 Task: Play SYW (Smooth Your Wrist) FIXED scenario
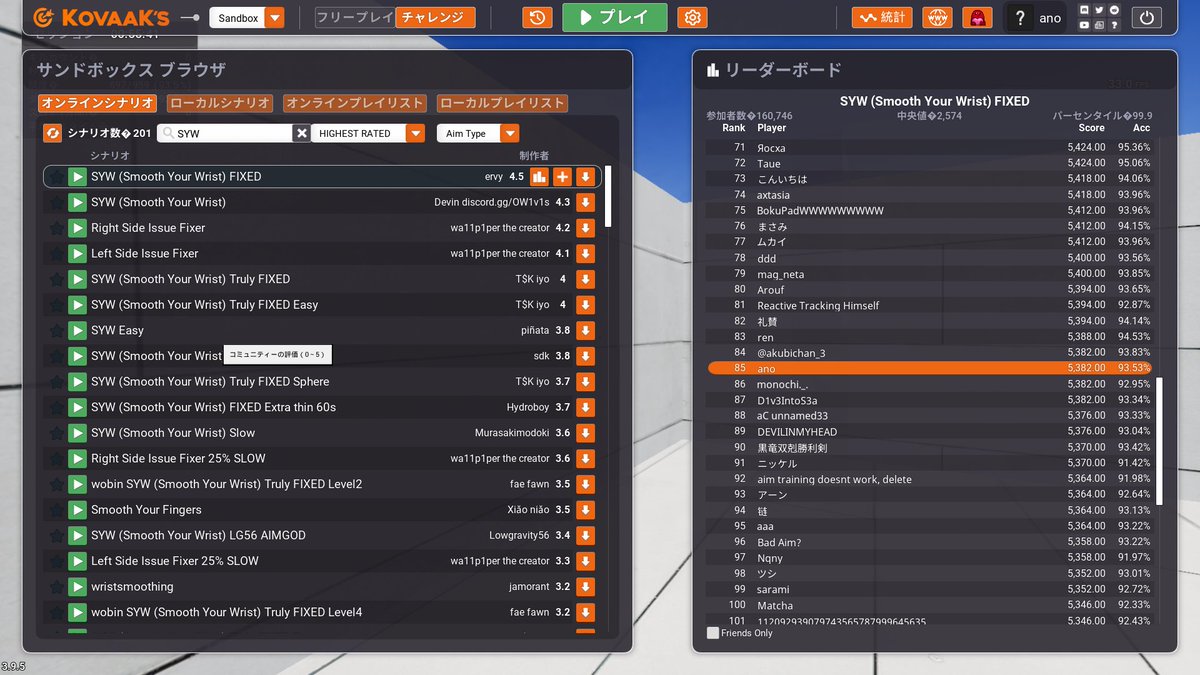click(x=77, y=177)
